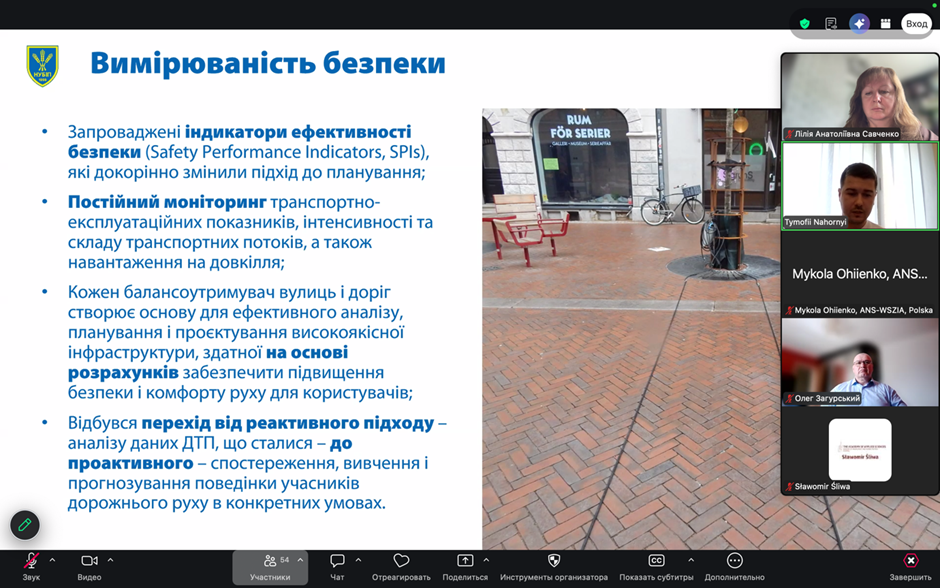Expand audio options arrow next to Звук
The width and height of the screenshot is (940, 588).
click(x=52, y=560)
